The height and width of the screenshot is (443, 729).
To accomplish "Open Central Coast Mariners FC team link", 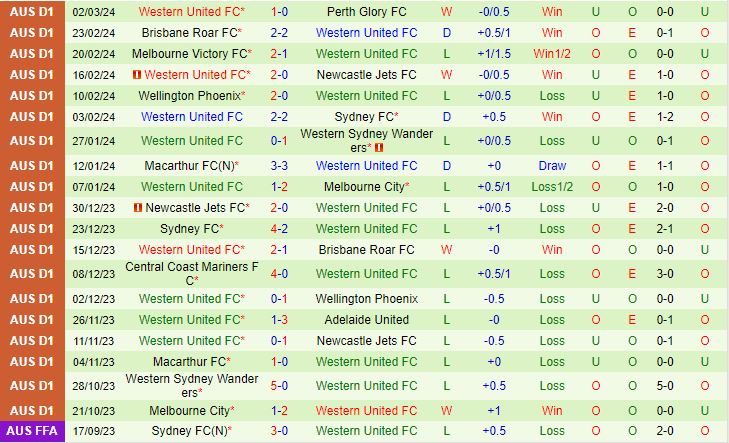I will 191,273.
